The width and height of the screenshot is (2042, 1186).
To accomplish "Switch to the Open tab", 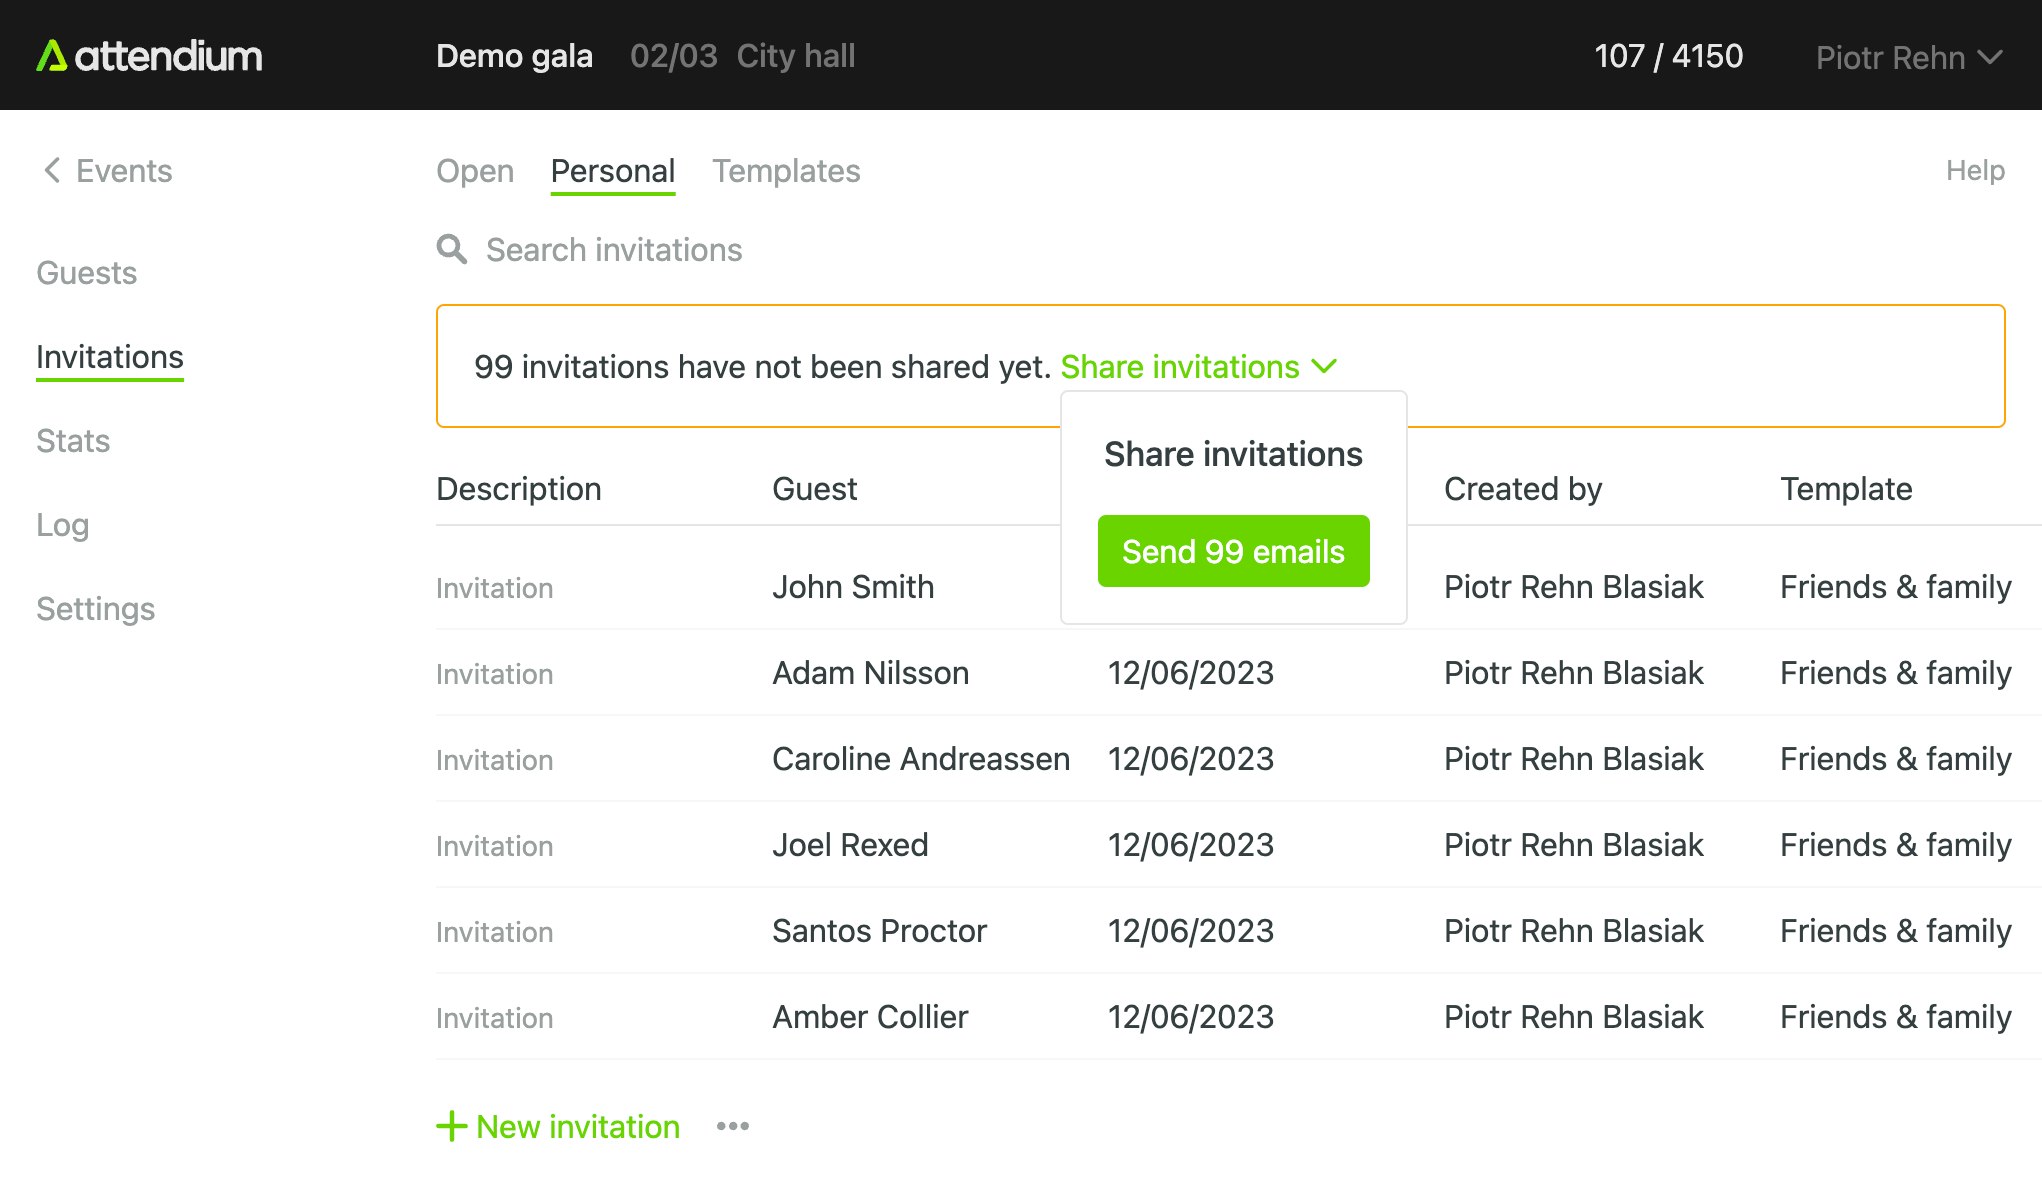I will 475,171.
